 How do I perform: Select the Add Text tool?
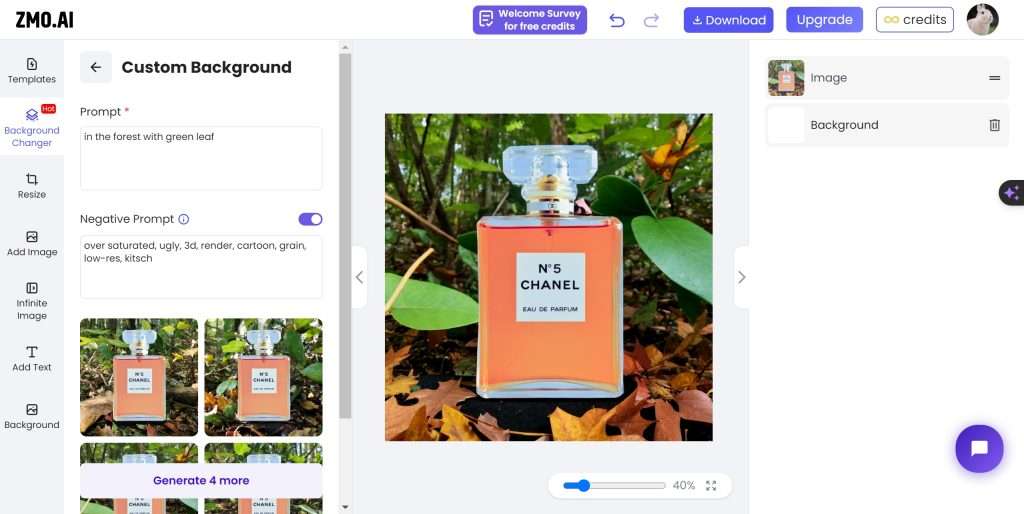click(31, 359)
